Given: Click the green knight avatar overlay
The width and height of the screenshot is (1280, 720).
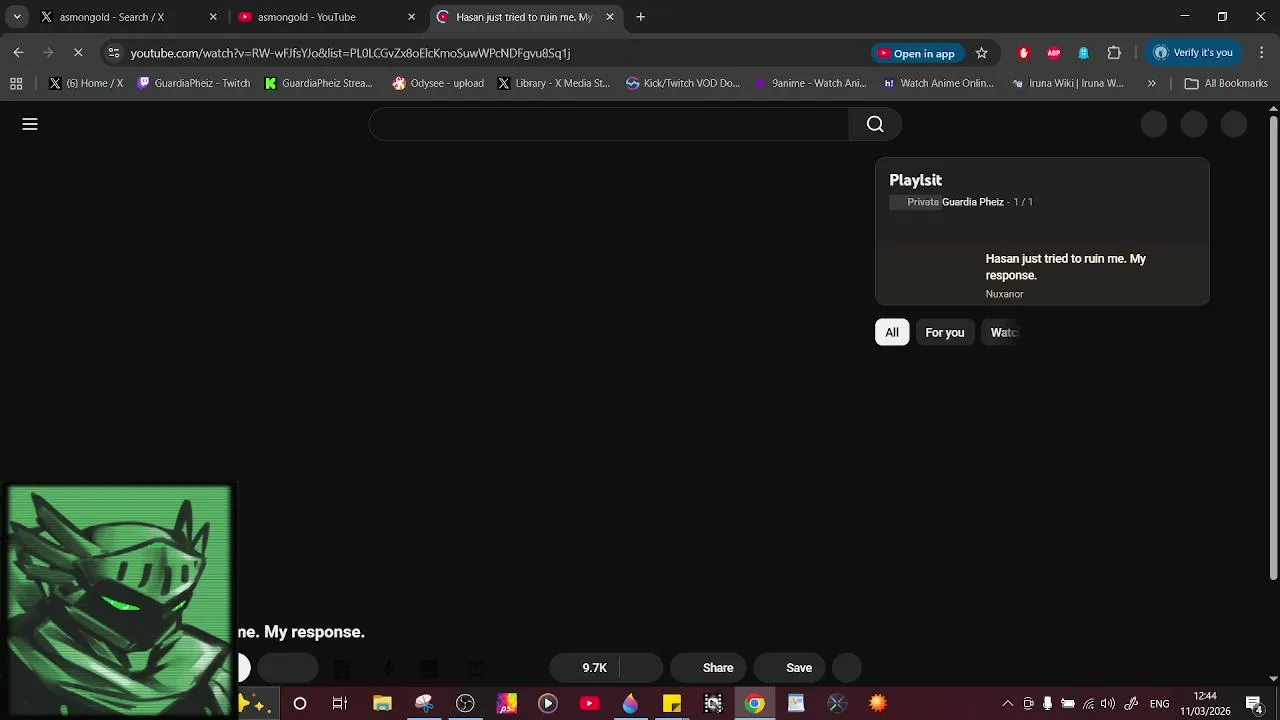Looking at the screenshot, I should [x=119, y=601].
